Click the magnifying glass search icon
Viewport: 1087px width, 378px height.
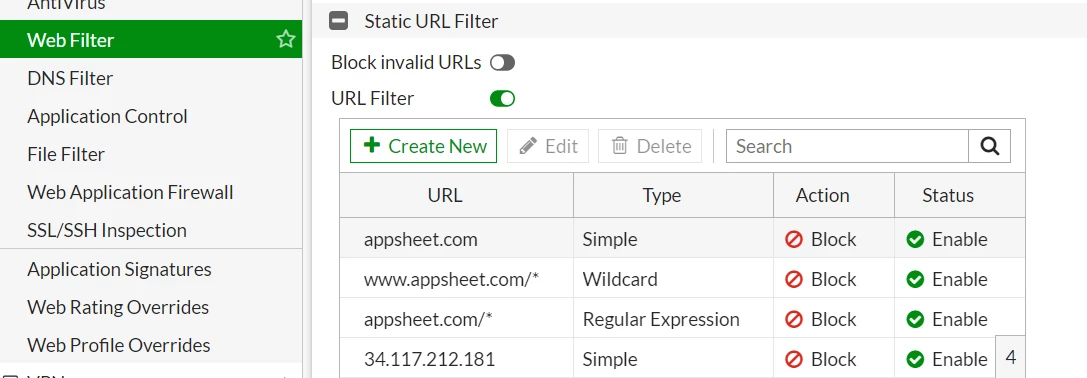pos(990,146)
